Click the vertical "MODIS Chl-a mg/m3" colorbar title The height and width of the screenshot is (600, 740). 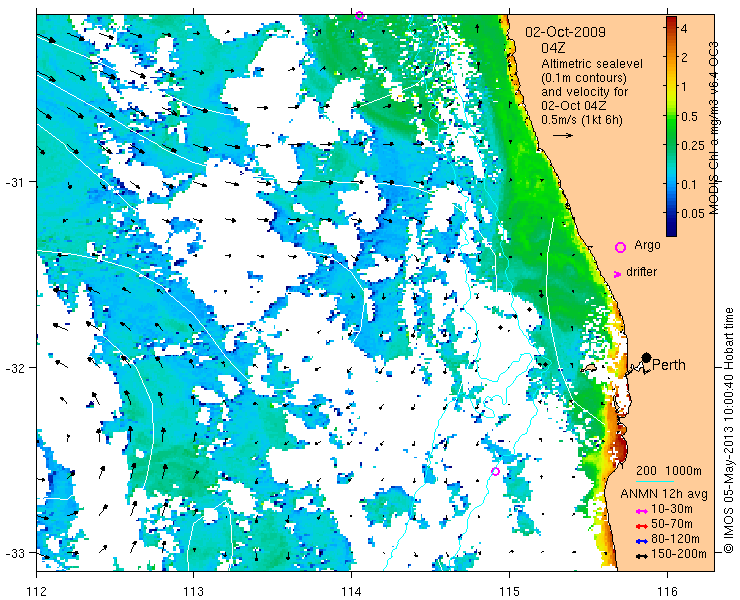point(715,128)
